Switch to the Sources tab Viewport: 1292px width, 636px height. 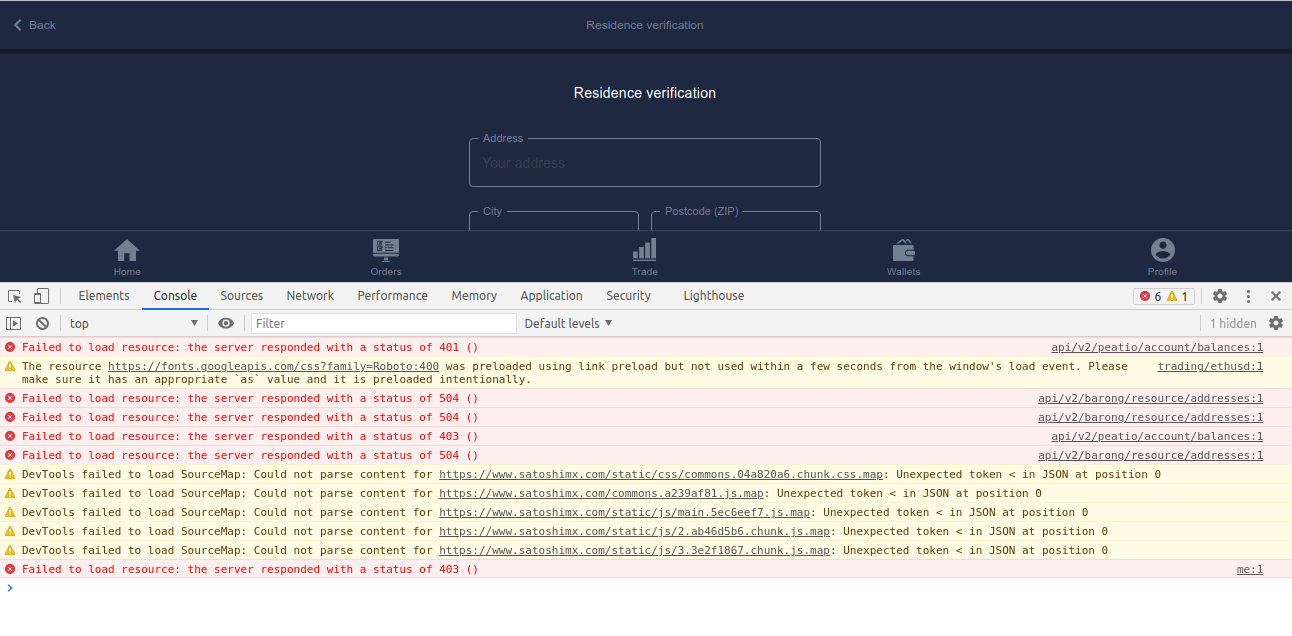point(241,295)
